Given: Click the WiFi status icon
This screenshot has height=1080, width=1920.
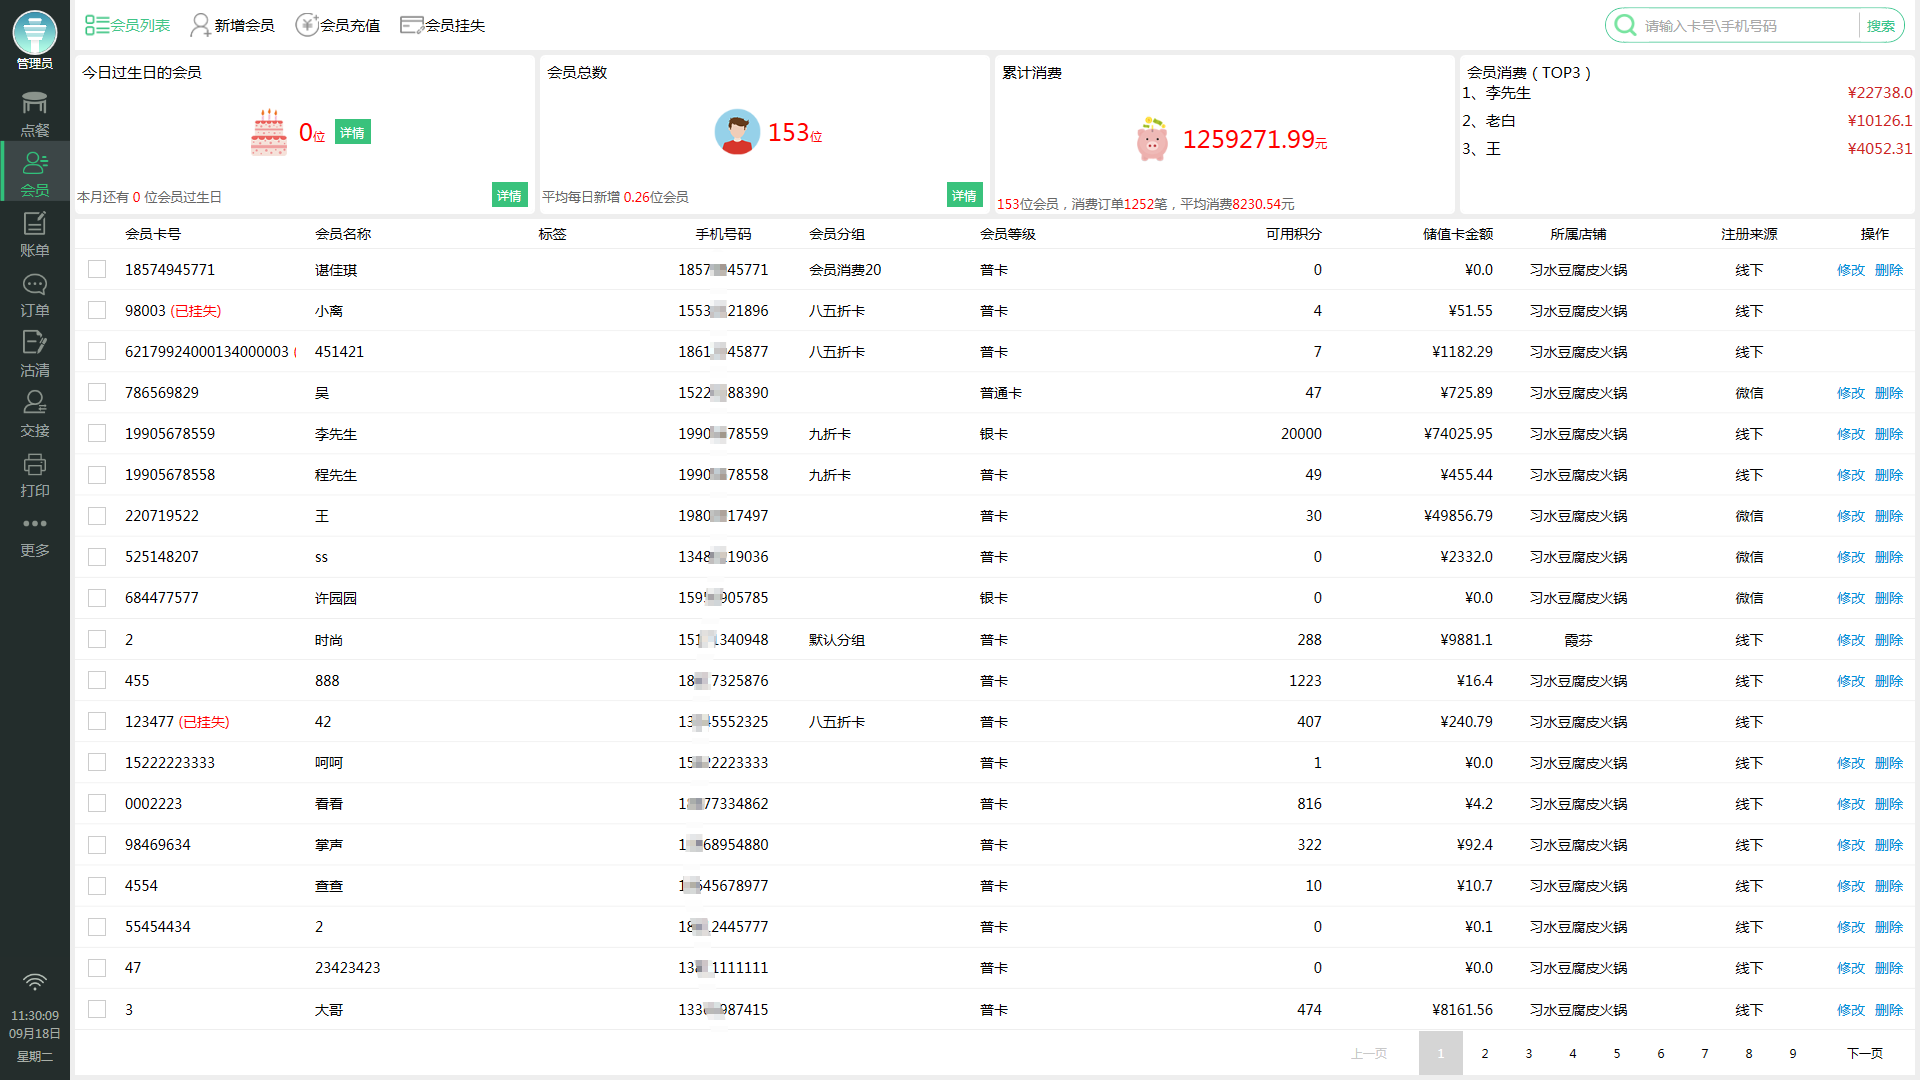Looking at the screenshot, I should (34, 982).
